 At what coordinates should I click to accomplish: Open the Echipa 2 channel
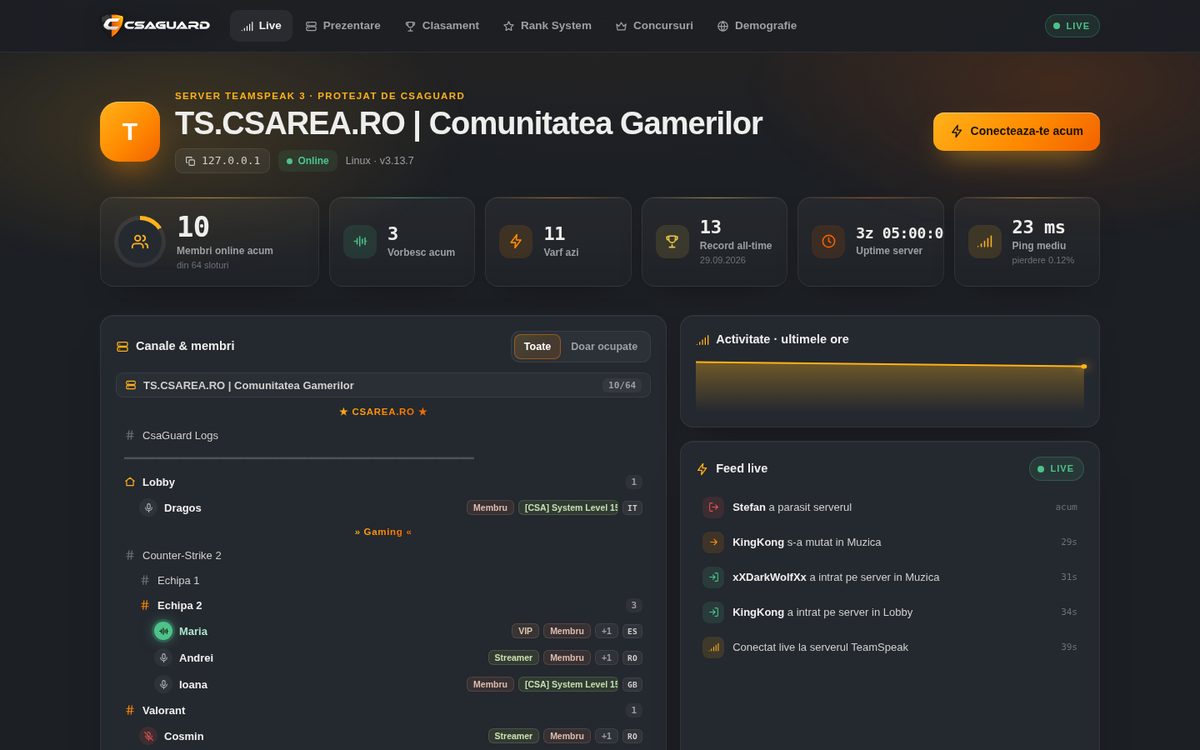point(390,605)
